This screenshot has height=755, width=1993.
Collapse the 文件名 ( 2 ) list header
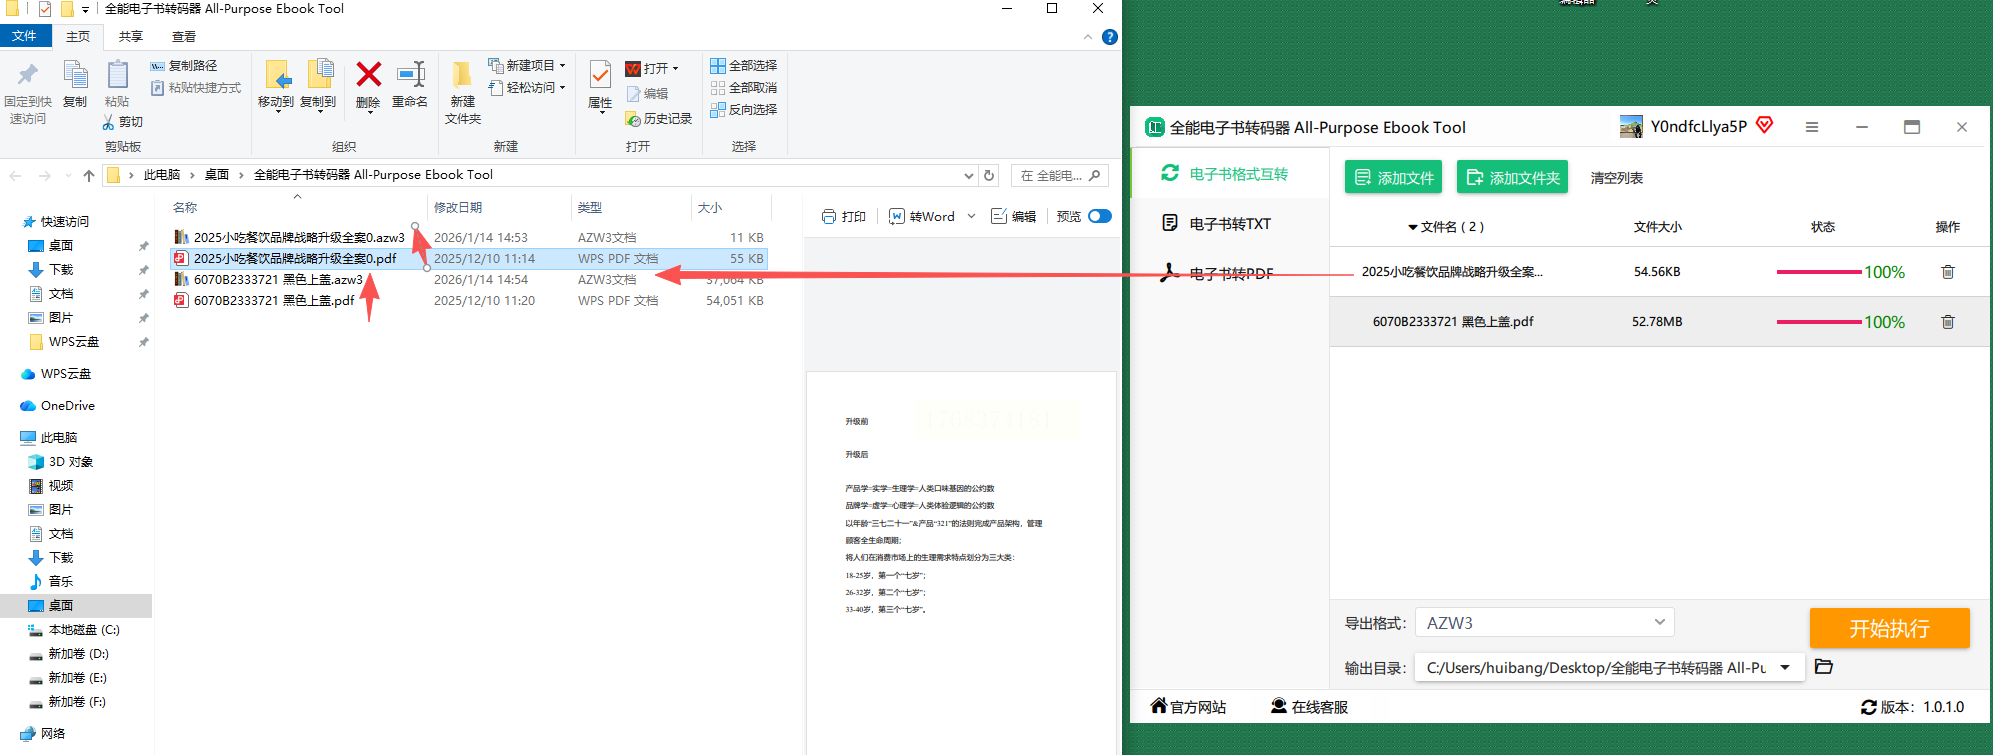[1413, 228]
